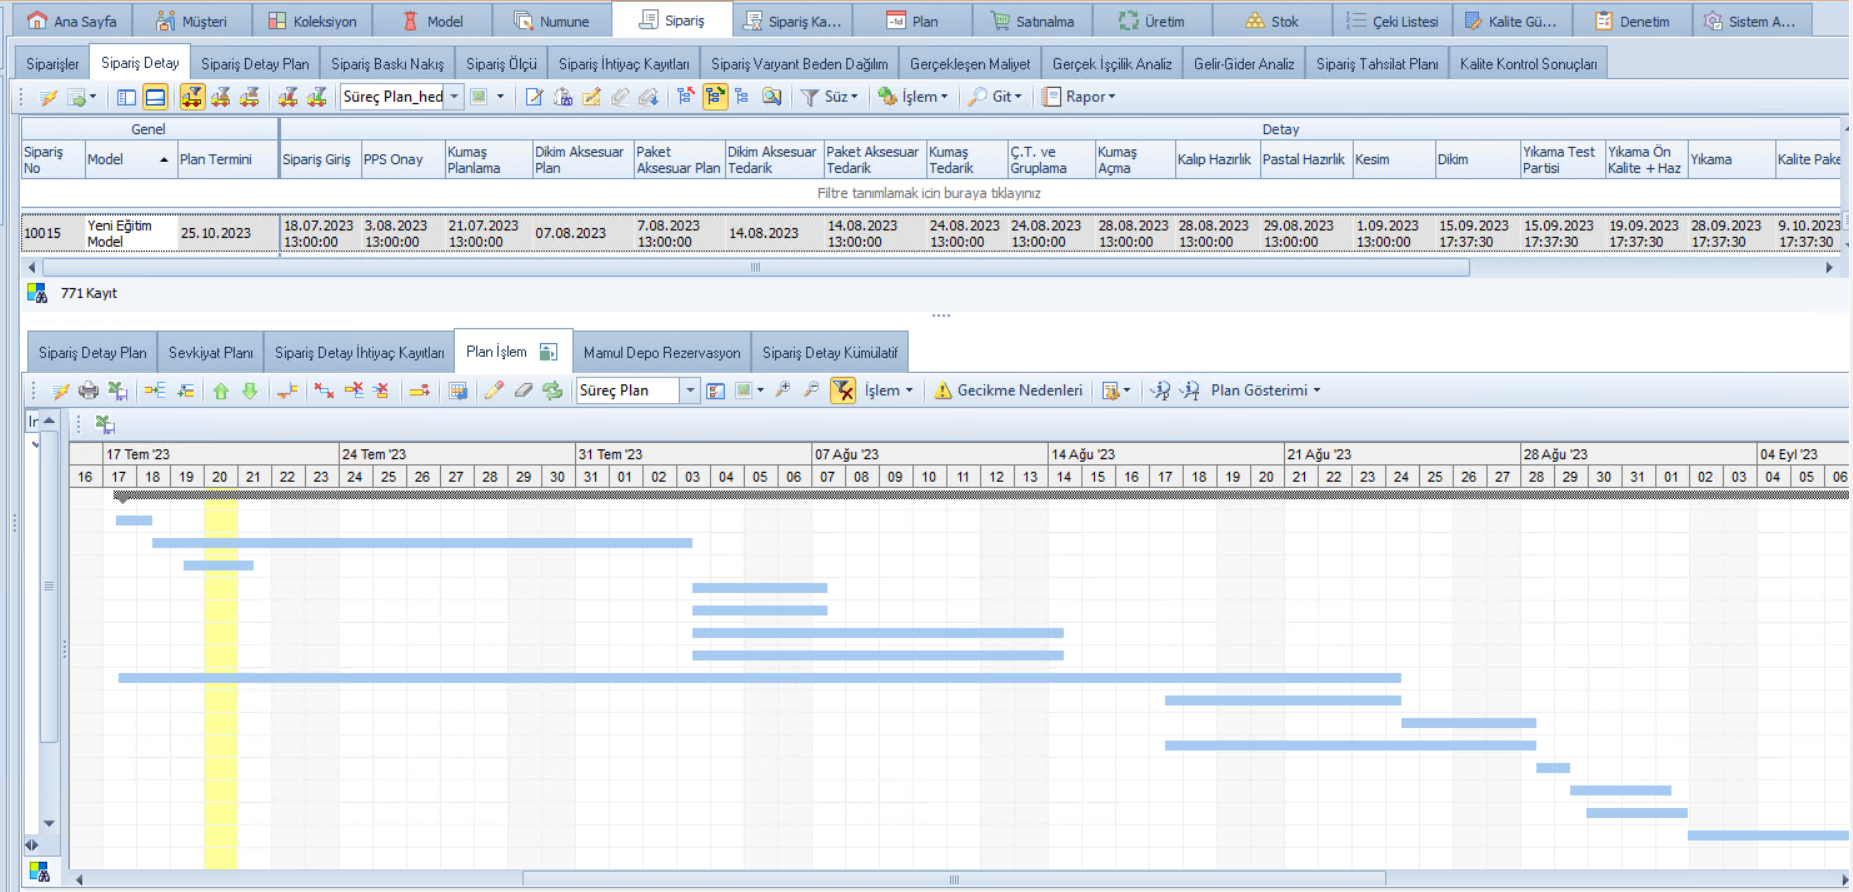Click the Kesim column header
1853x892 pixels.
[x=1393, y=160]
